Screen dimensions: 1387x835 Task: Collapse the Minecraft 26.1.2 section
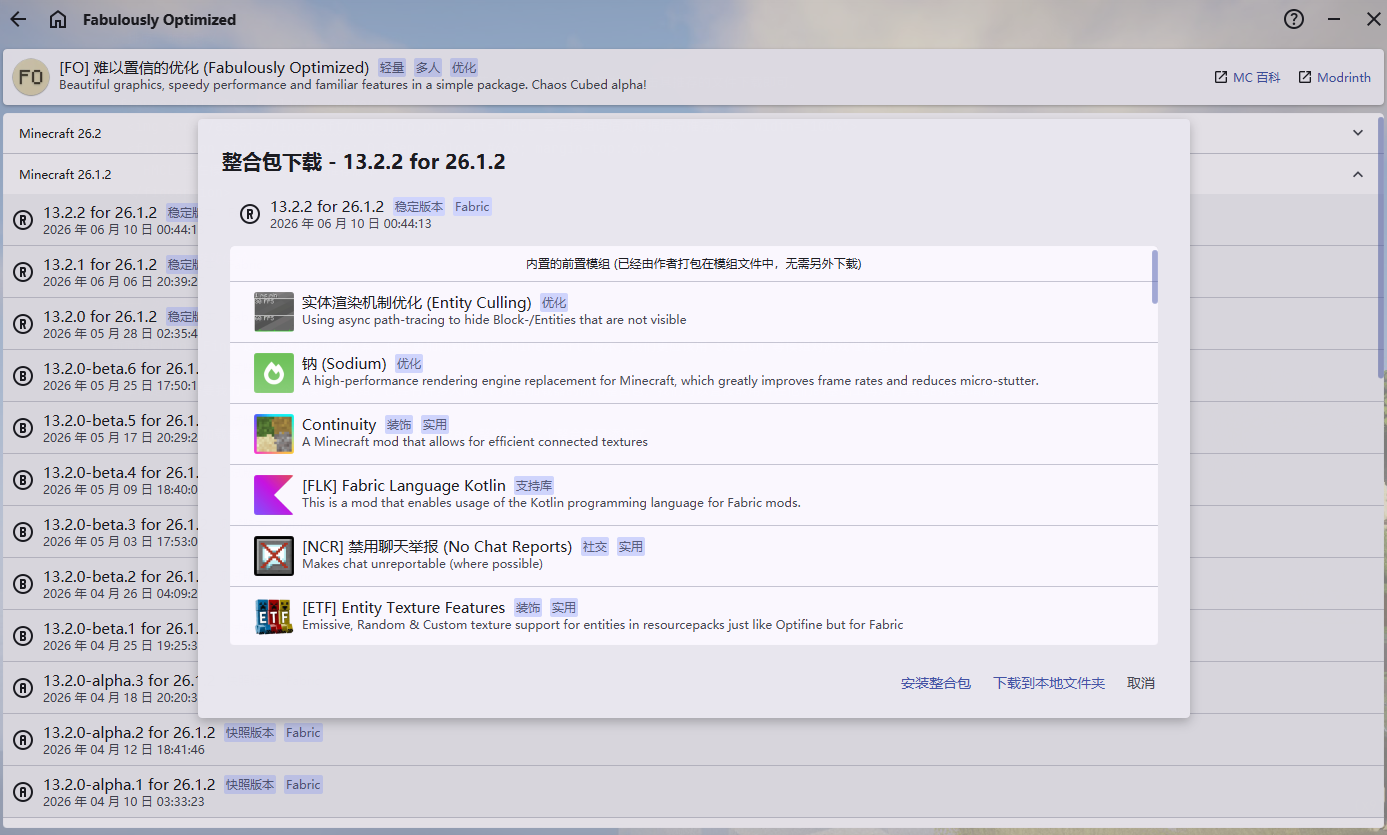point(693,174)
